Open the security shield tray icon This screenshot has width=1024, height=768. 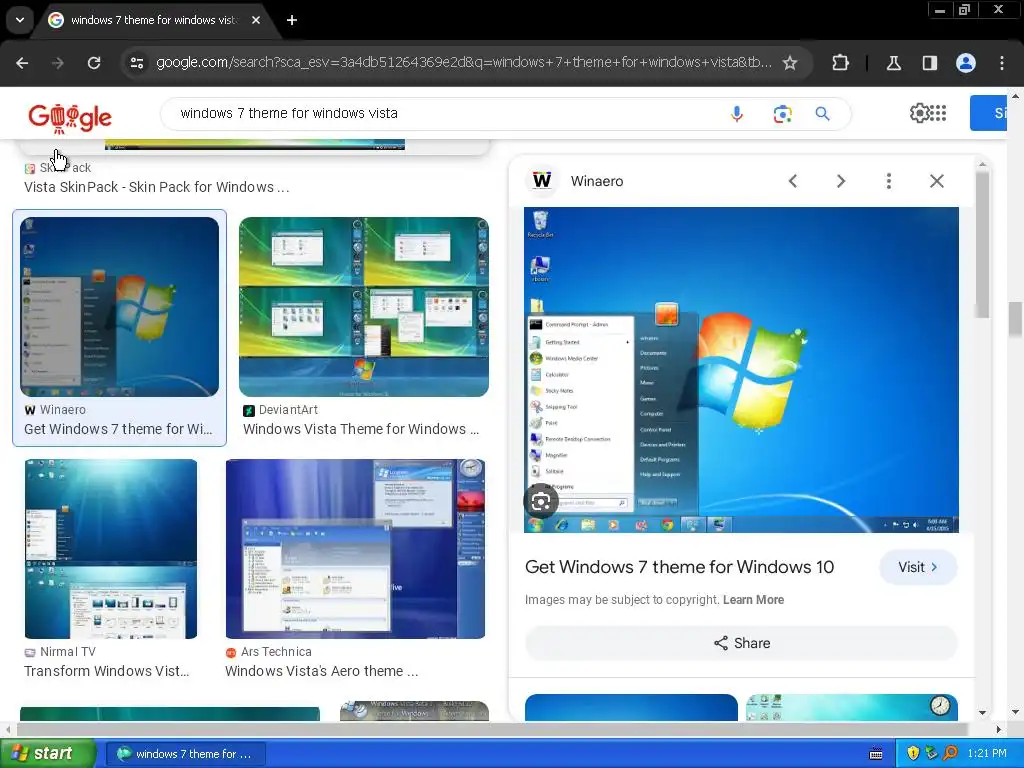913,754
